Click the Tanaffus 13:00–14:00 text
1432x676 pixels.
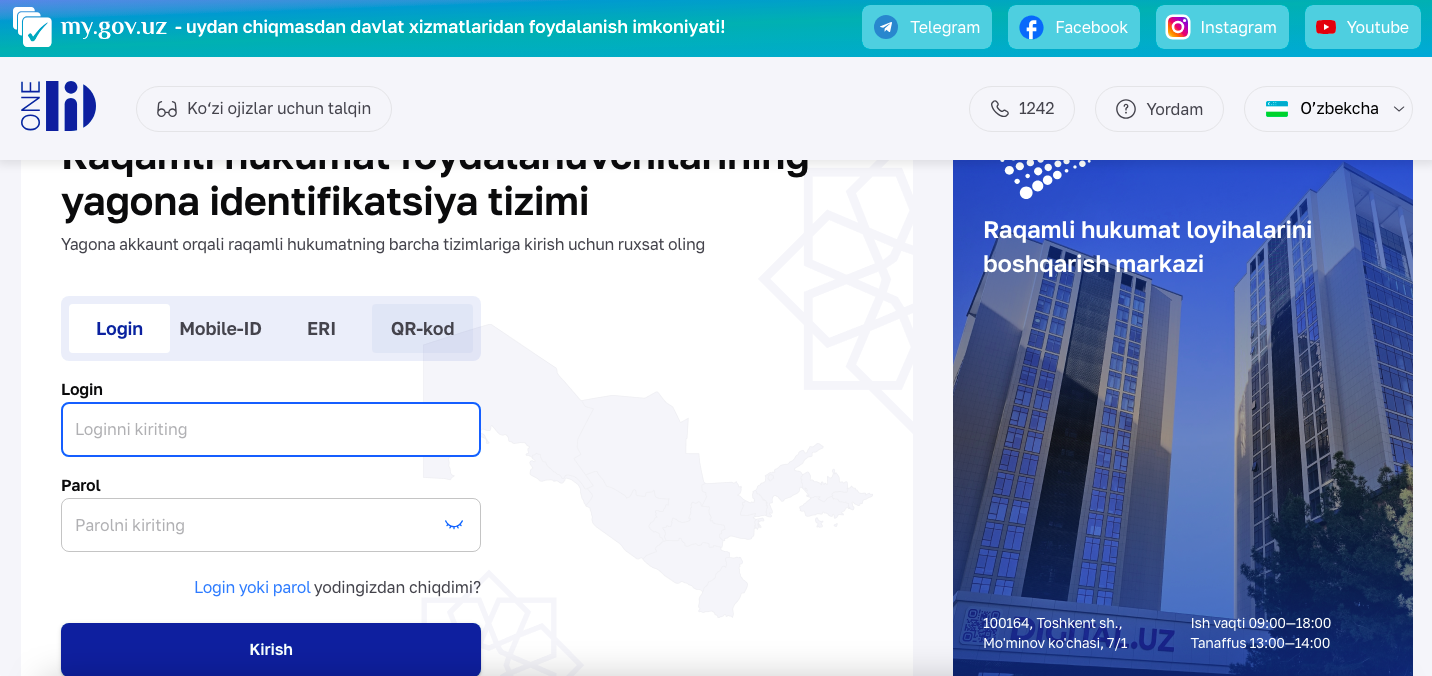click(x=1260, y=643)
